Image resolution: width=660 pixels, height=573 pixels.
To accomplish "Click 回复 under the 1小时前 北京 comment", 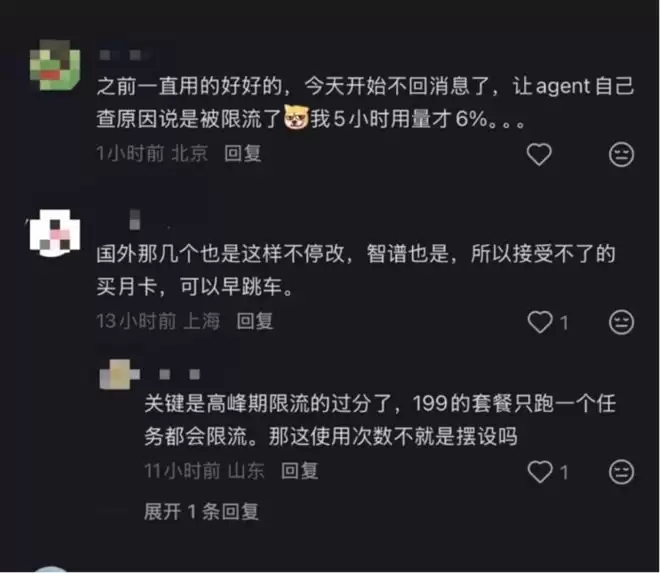I will [242, 153].
